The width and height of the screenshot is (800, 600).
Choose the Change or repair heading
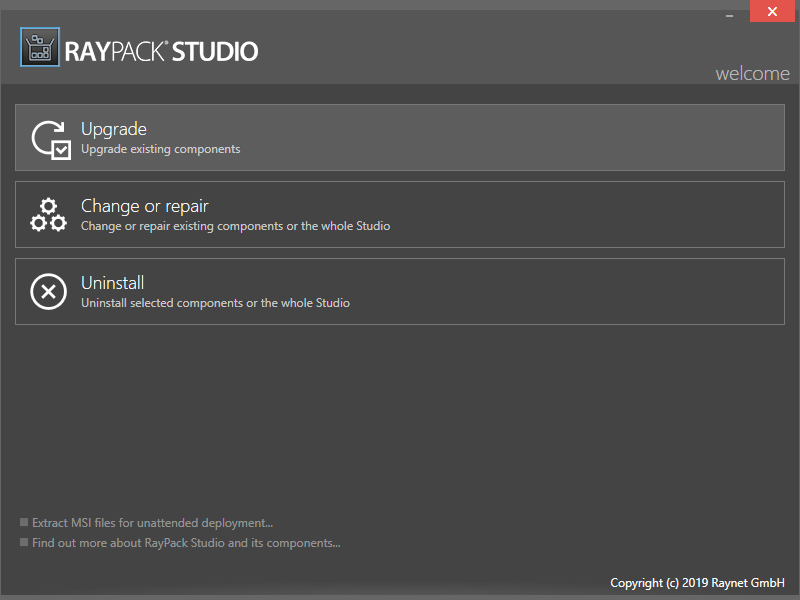click(x=145, y=206)
